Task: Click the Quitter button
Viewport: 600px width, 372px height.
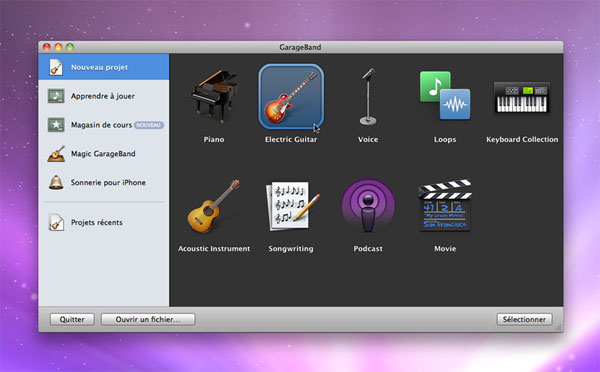Action: (x=72, y=320)
